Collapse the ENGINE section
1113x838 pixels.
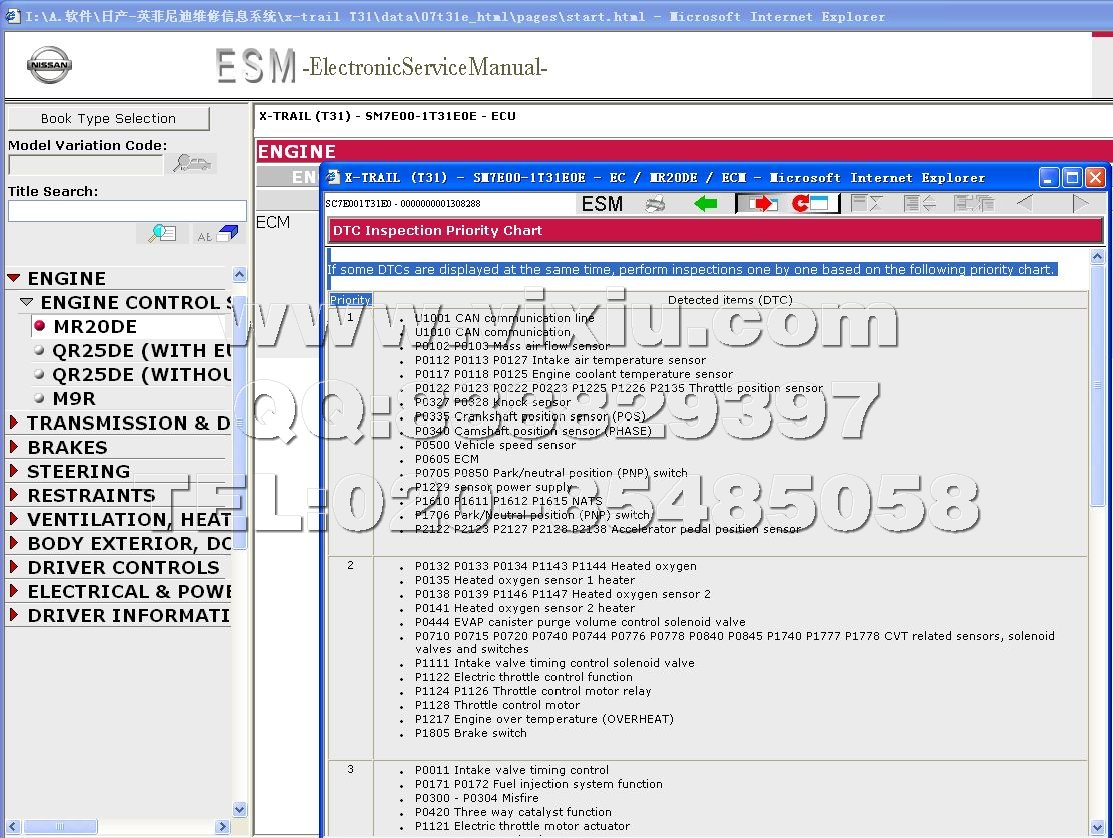tap(14, 279)
